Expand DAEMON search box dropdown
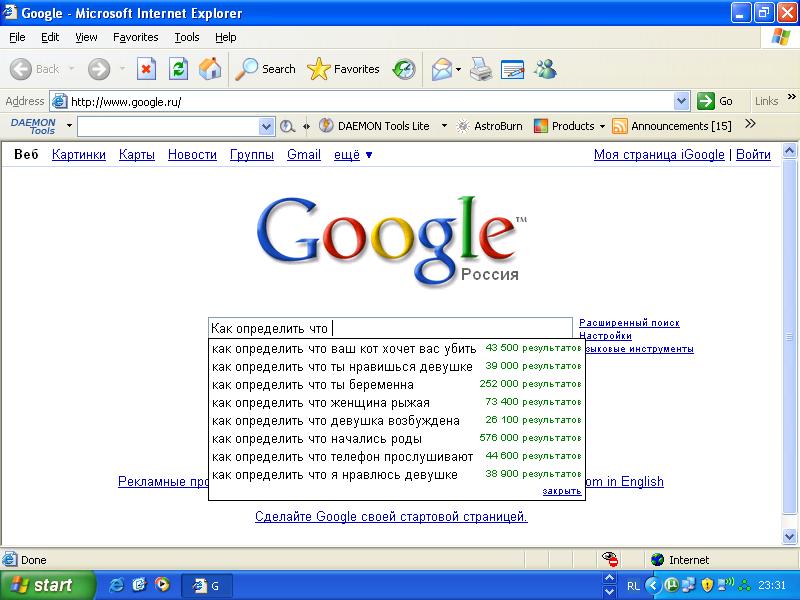 [266, 126]
